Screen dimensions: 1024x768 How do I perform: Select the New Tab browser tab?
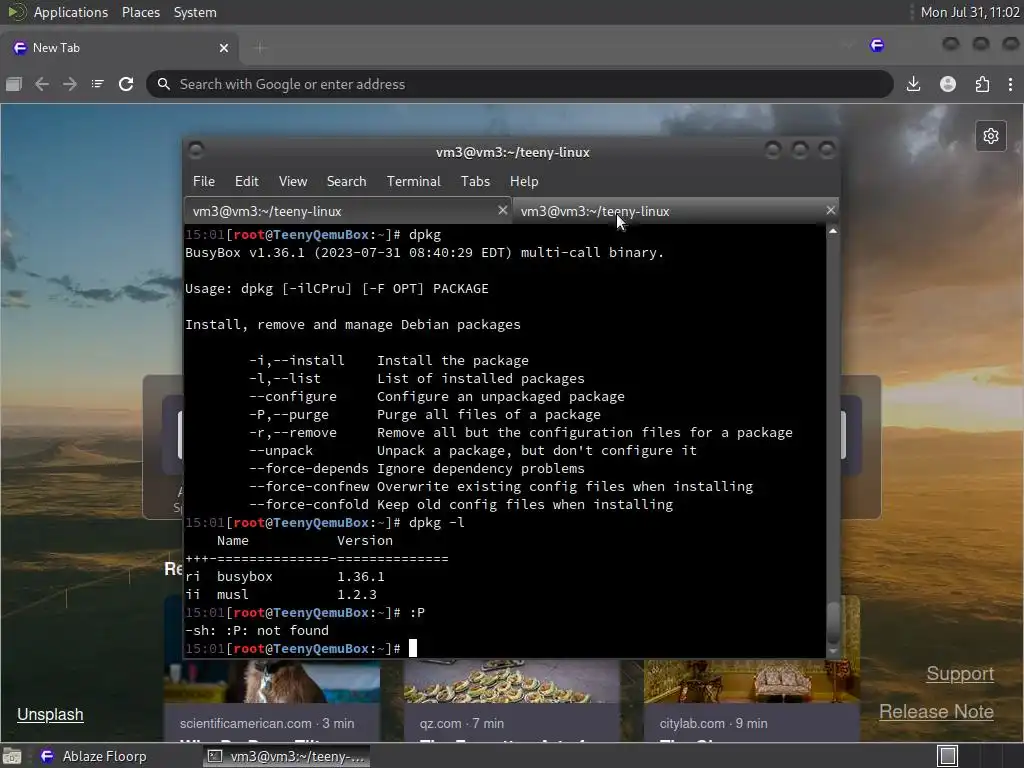tap(120, 48)
